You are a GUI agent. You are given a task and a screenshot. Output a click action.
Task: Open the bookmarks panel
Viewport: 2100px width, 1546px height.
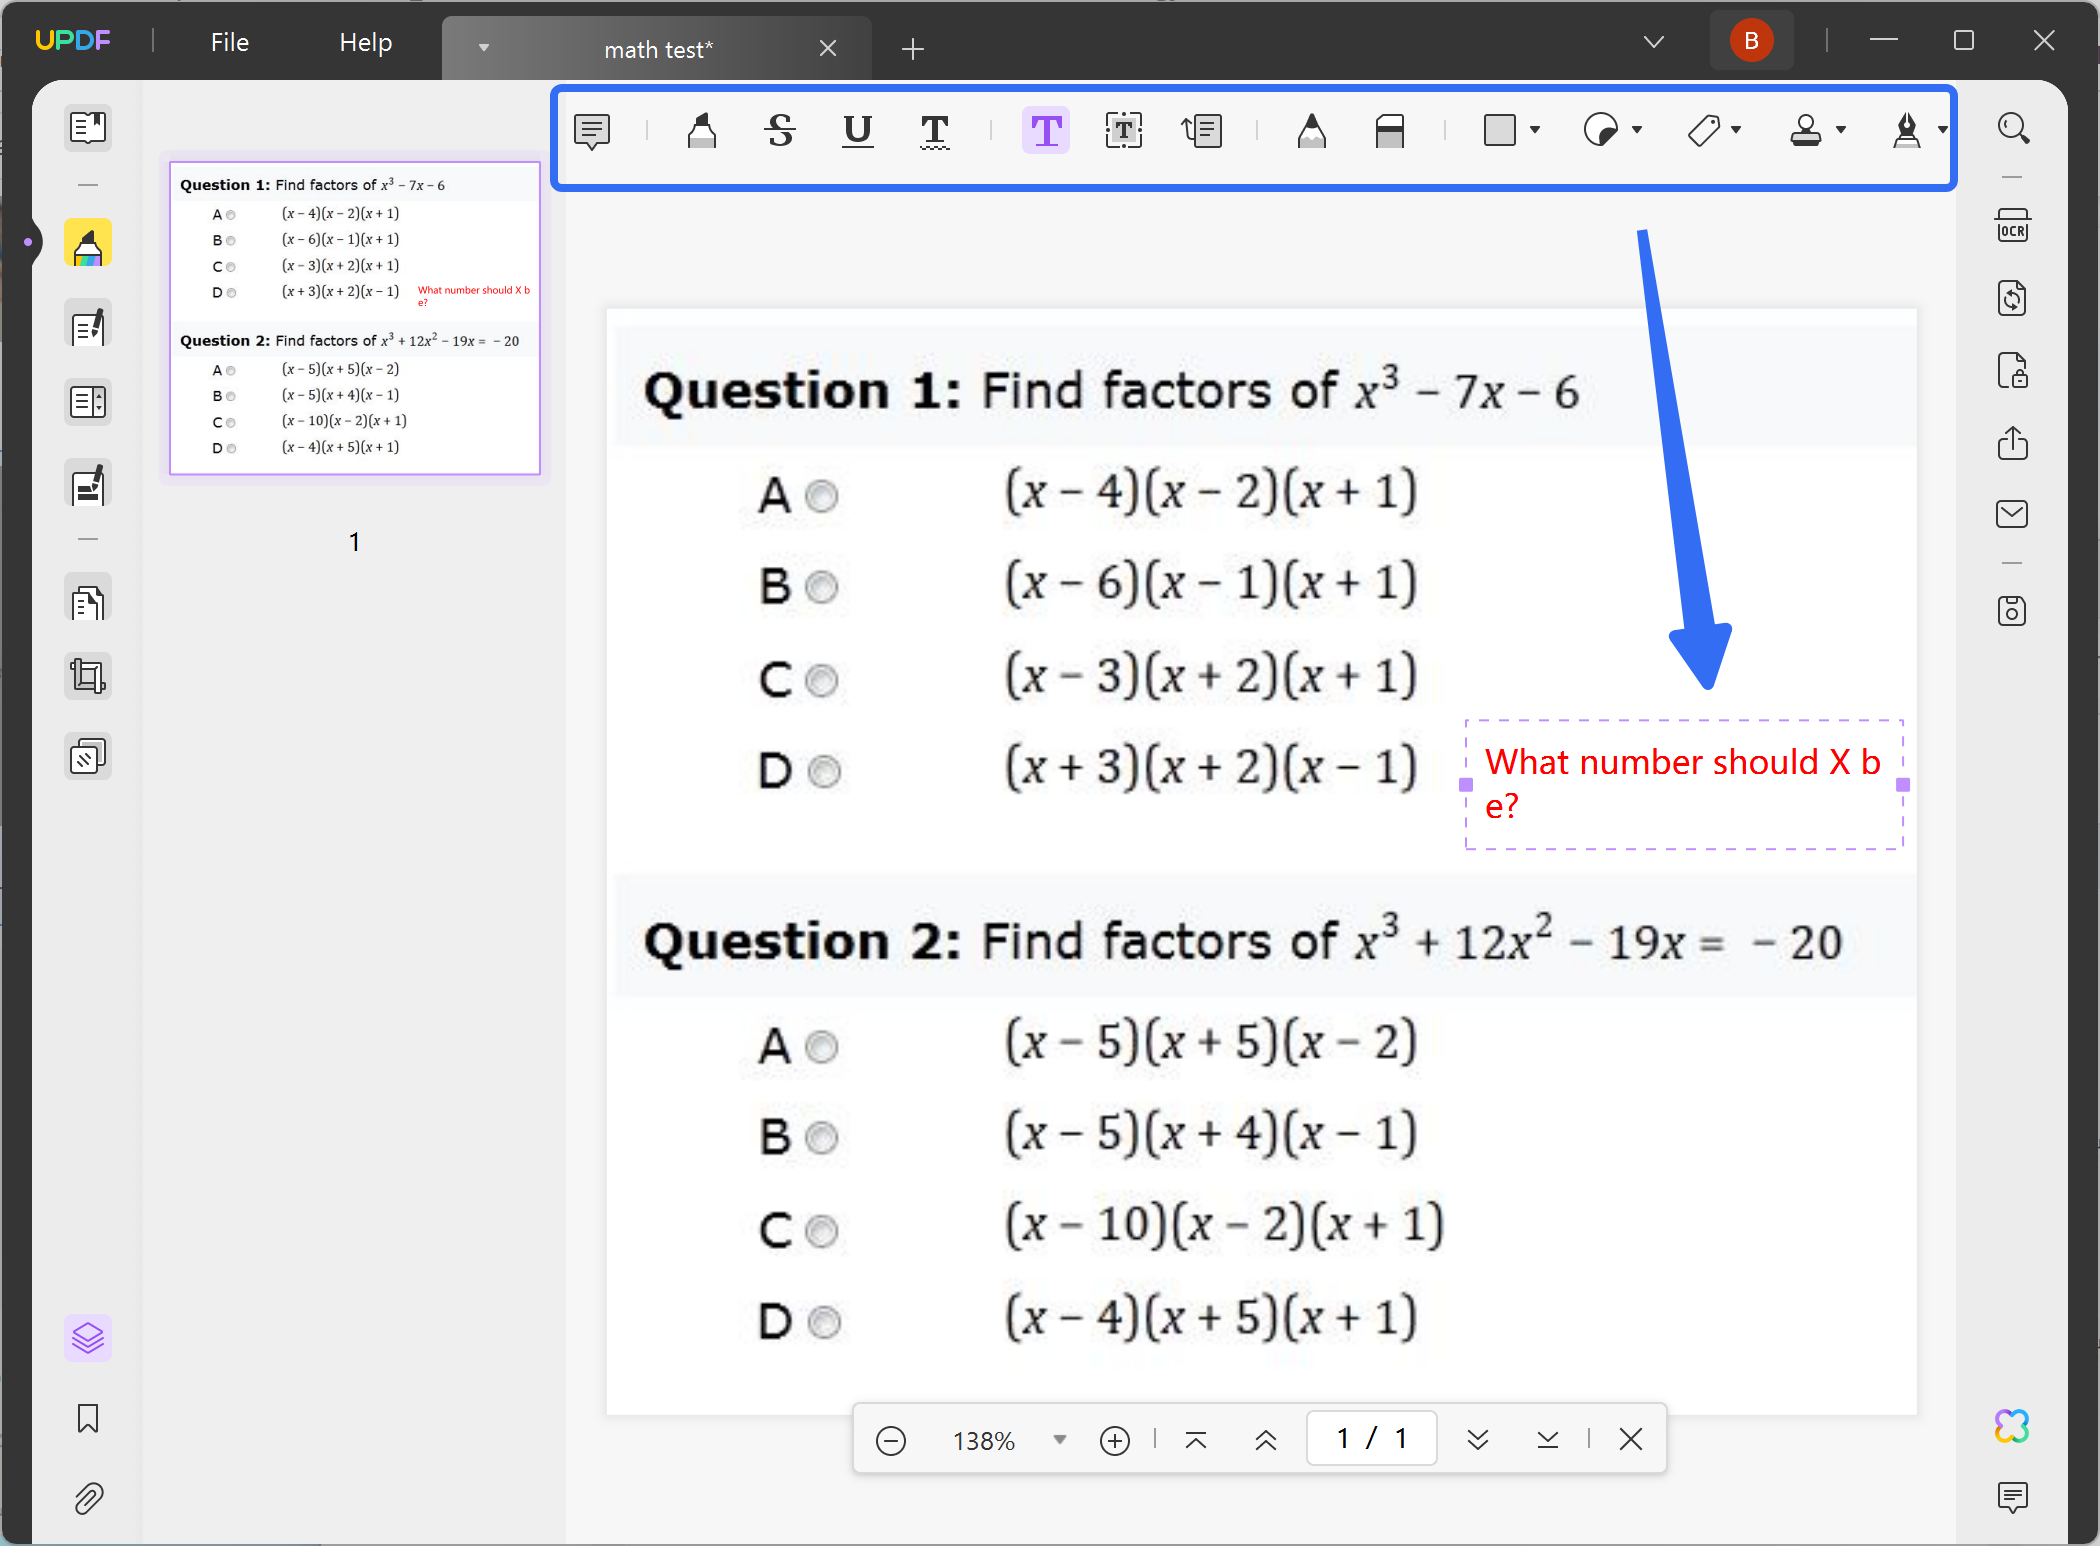tap(88, 1419)
